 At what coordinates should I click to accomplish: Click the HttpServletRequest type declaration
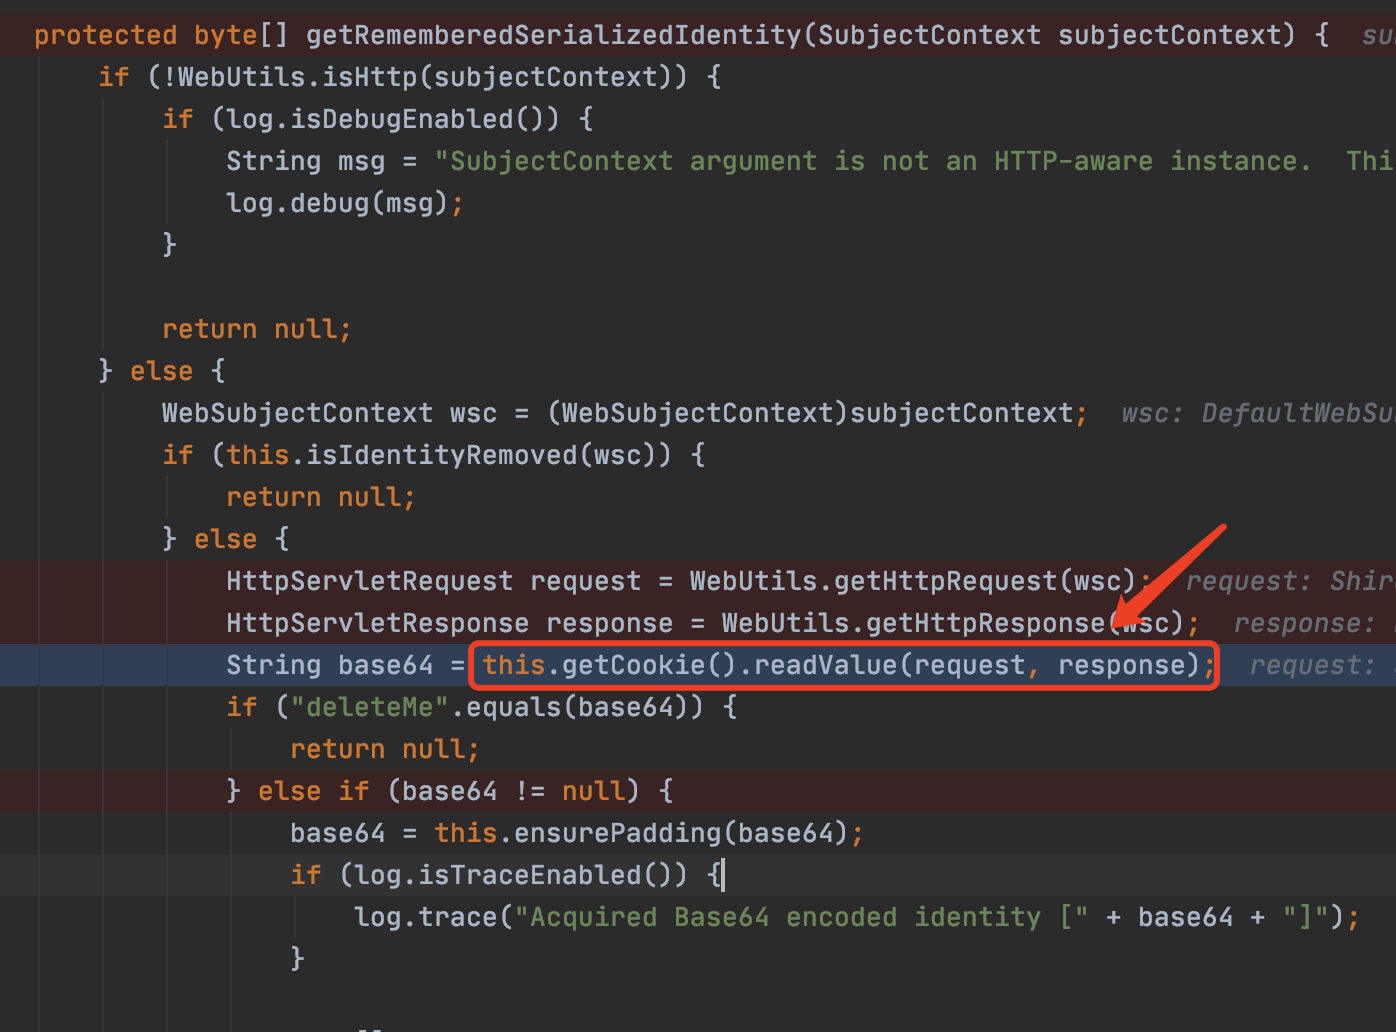tap(369, 581)
